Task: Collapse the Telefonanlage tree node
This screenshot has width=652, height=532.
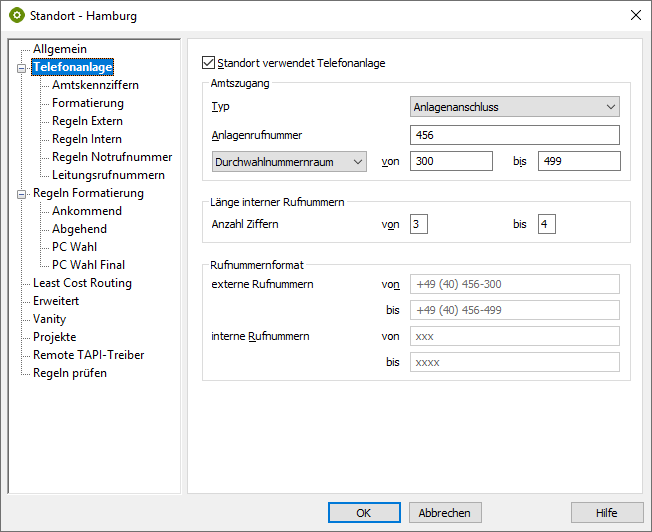Action: pos(22,68)
